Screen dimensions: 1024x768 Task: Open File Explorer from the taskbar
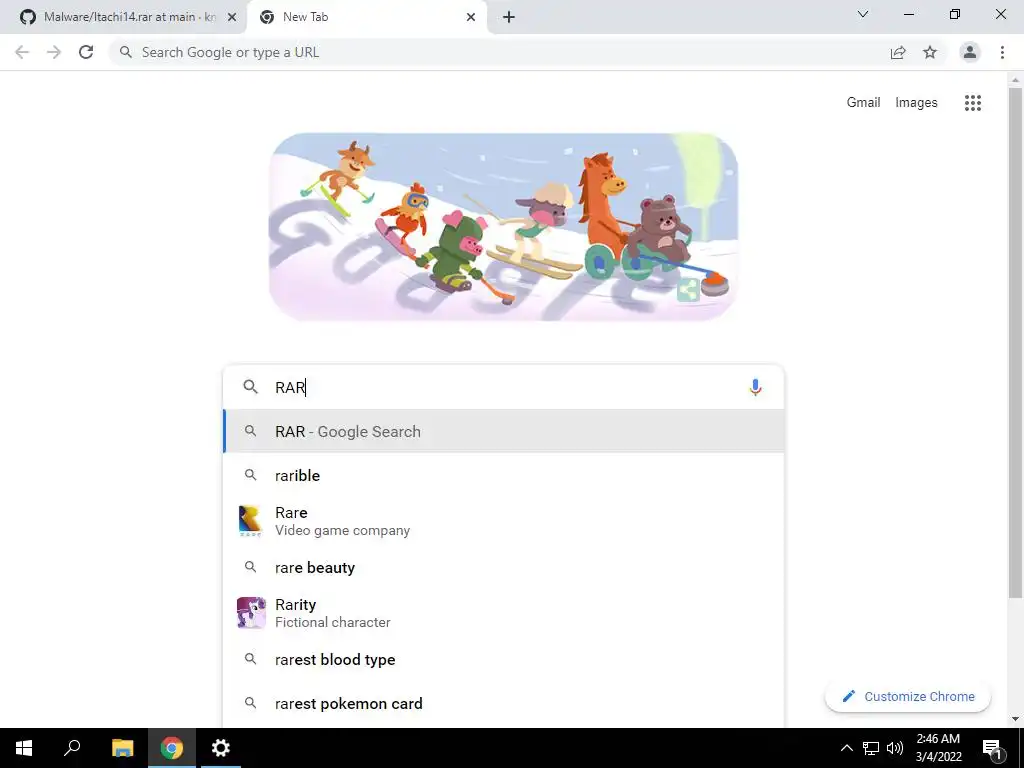click(x=122, y=748)
